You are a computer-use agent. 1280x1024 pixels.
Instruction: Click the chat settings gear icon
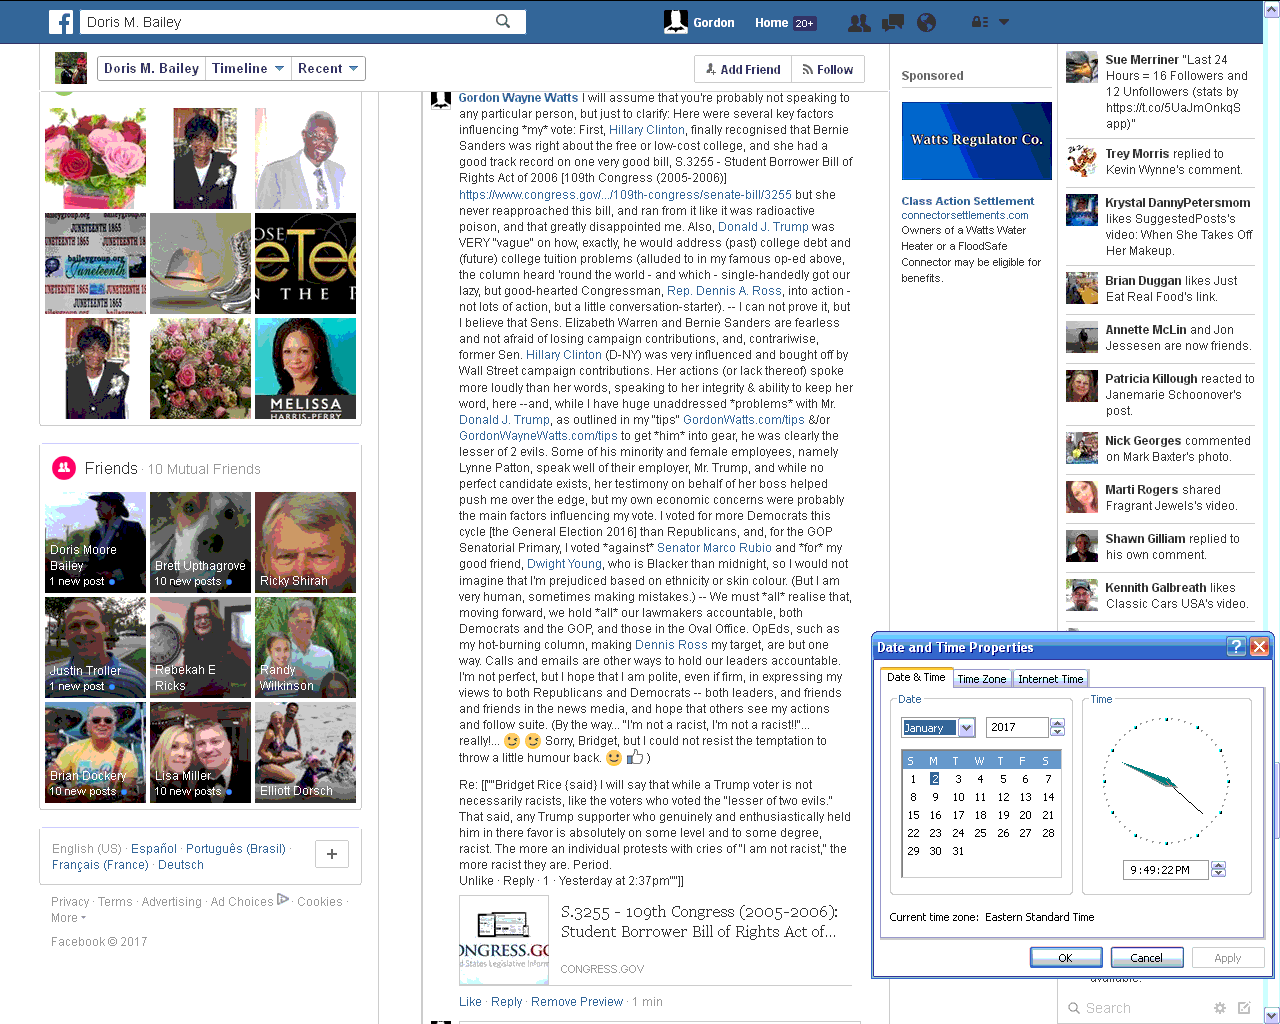(x=1219, y=1008)
